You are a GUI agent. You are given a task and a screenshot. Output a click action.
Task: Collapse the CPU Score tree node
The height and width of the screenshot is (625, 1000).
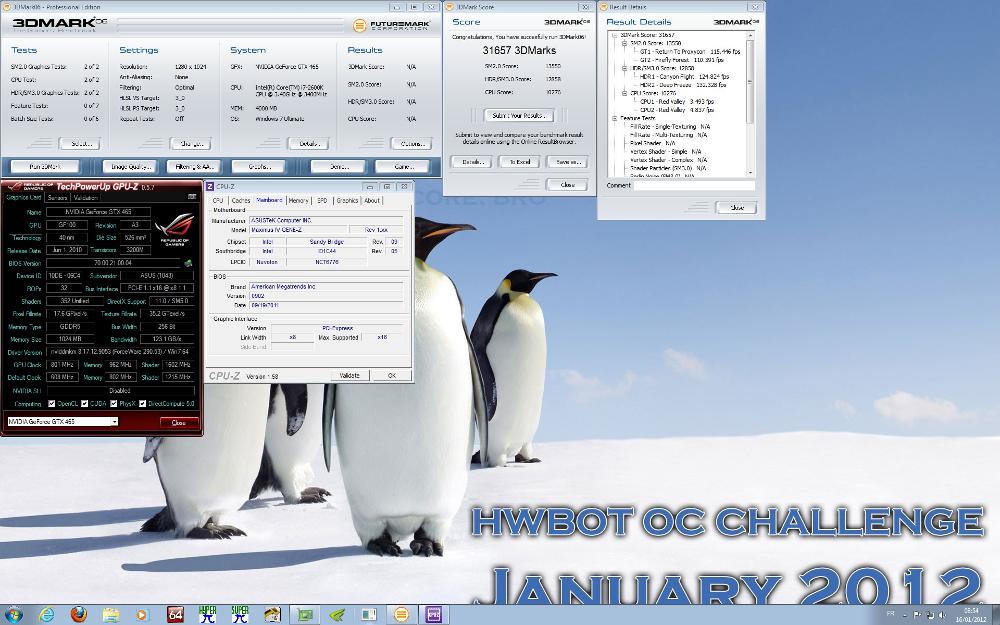coord(624,93)
